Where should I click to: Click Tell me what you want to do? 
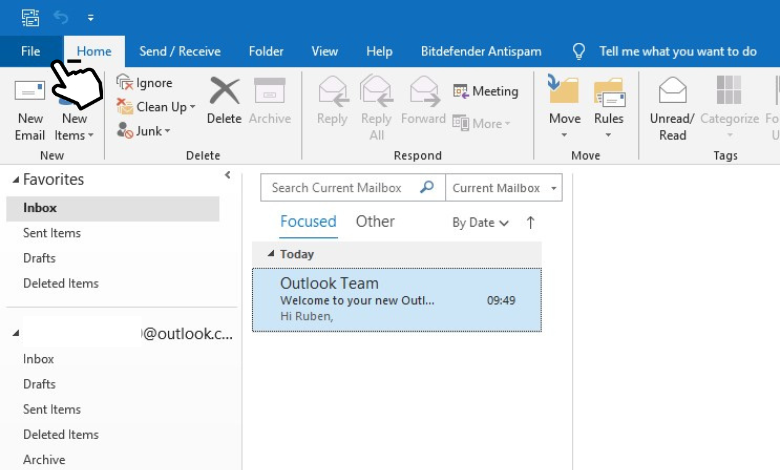pos(678,51)
